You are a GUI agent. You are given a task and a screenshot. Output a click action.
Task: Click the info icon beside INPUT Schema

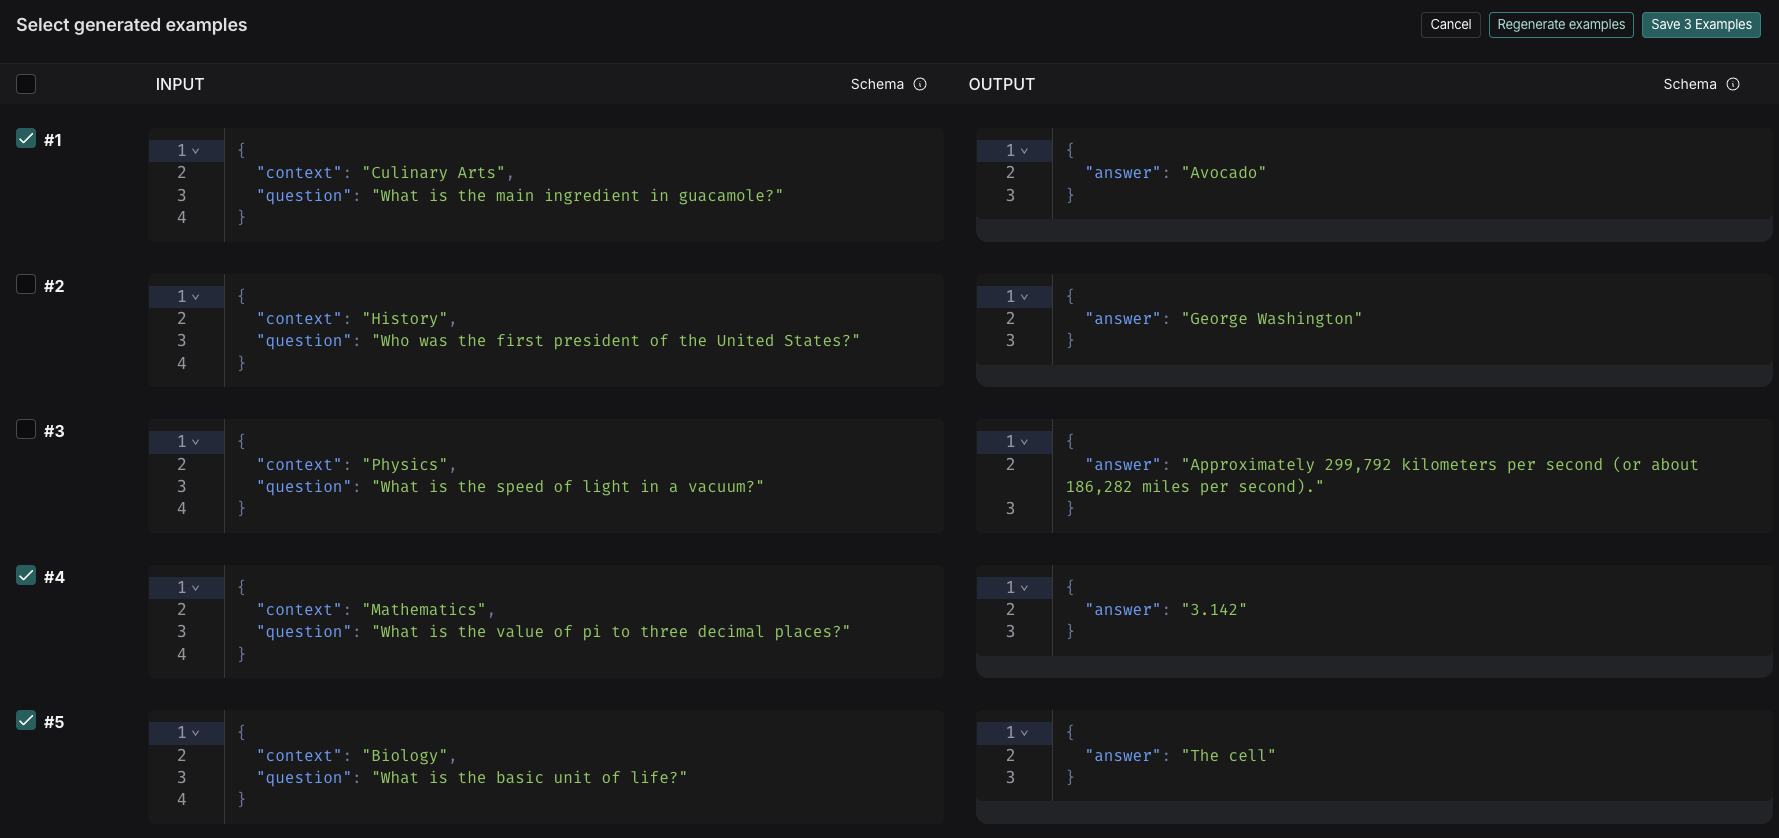click(x=920, y=84)
